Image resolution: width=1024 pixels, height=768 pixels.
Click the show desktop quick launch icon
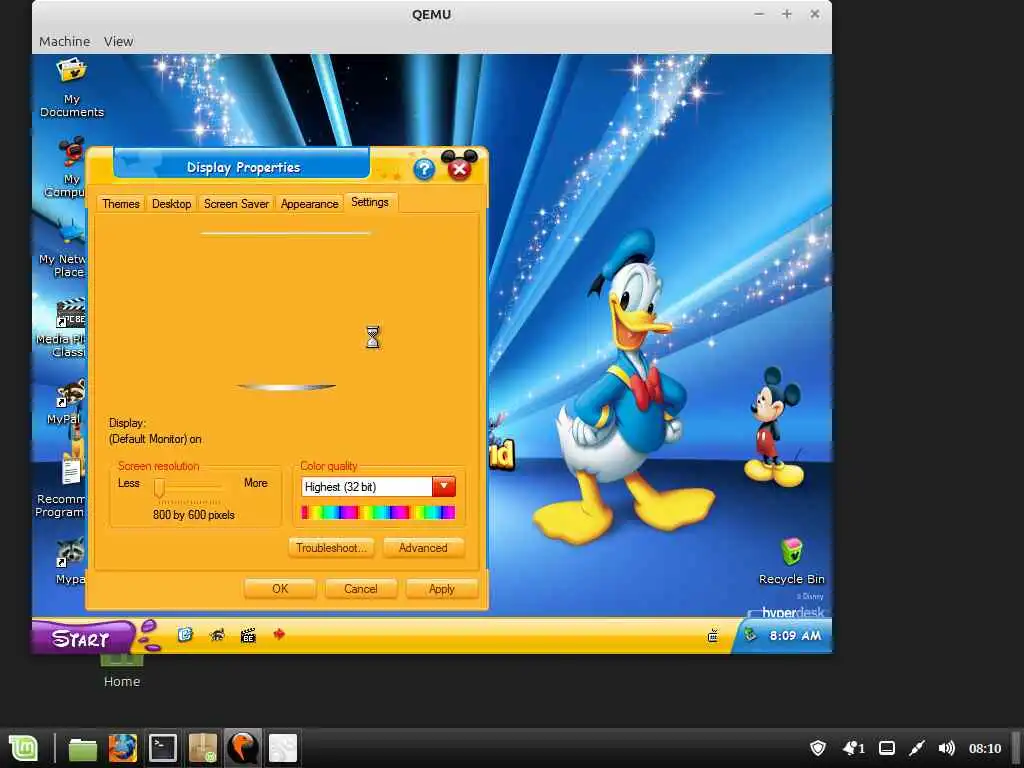click(x=185, y=635)
